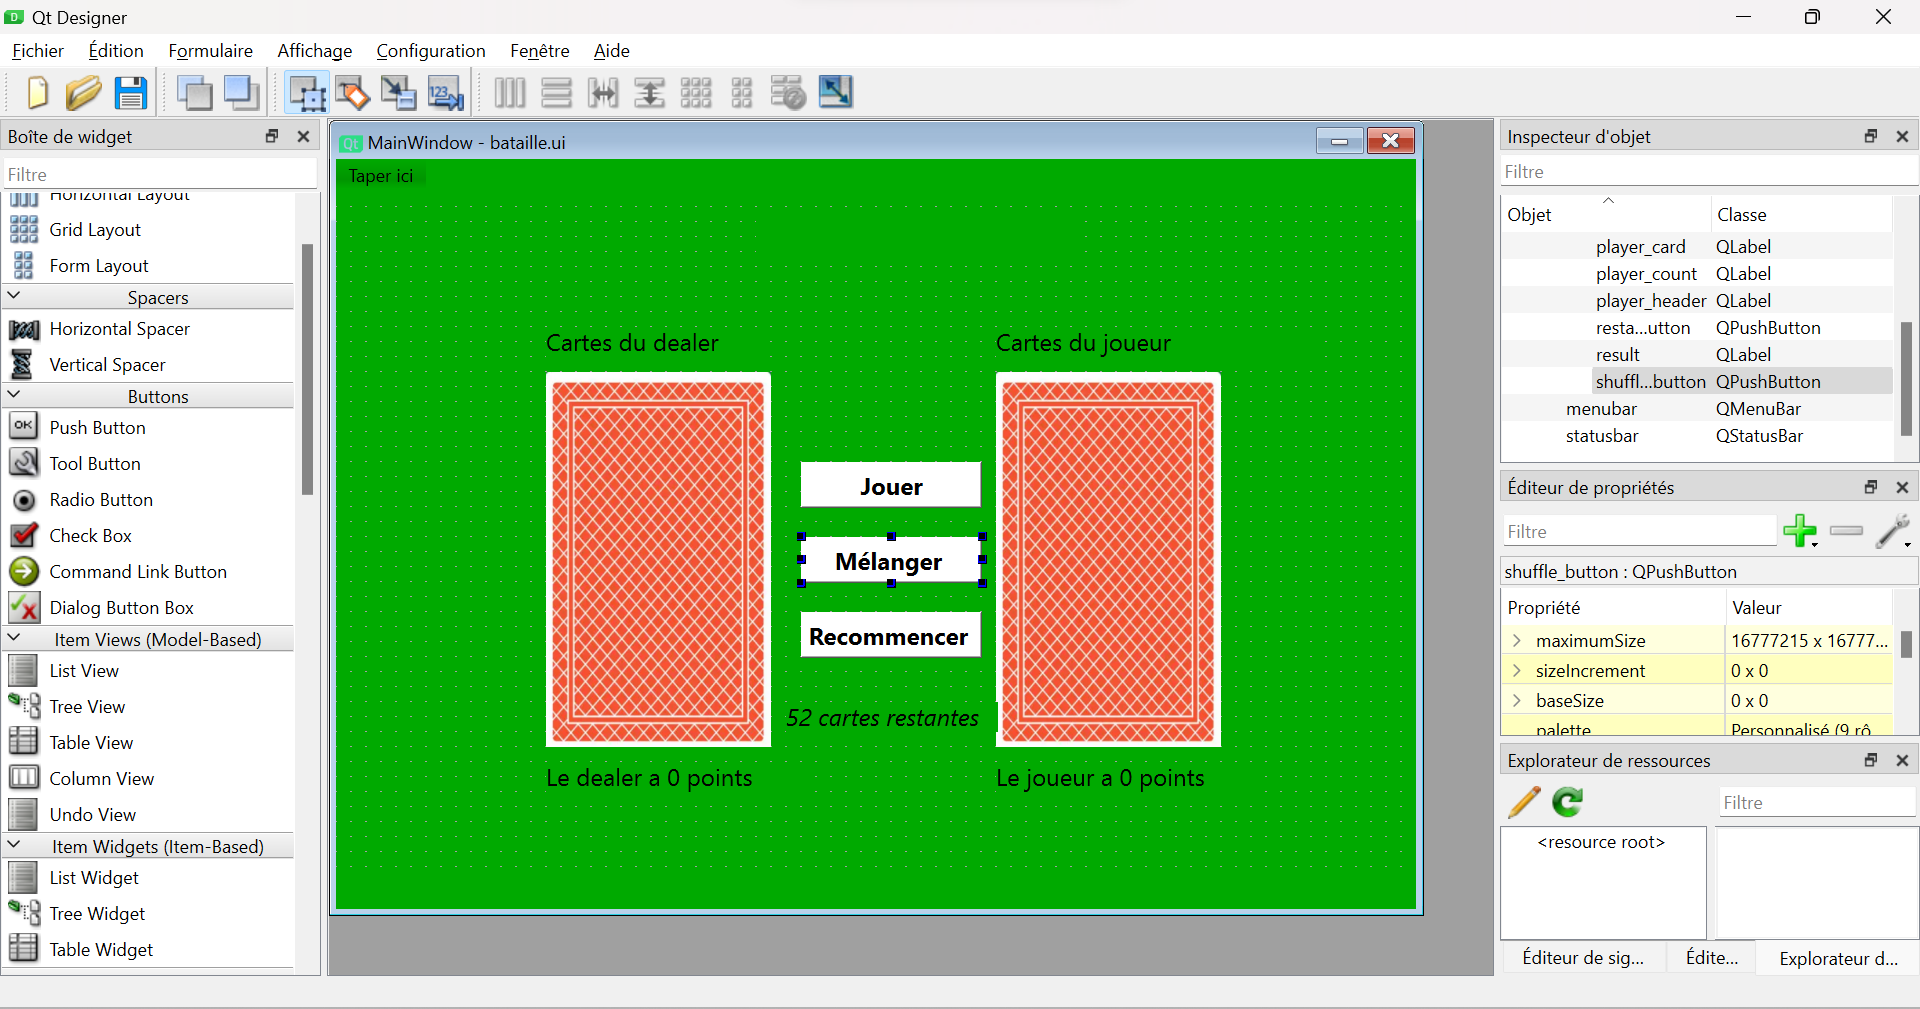Select Dialog Button Box widget
This screenshot has height=1009, width=1920.
point(121,607)
